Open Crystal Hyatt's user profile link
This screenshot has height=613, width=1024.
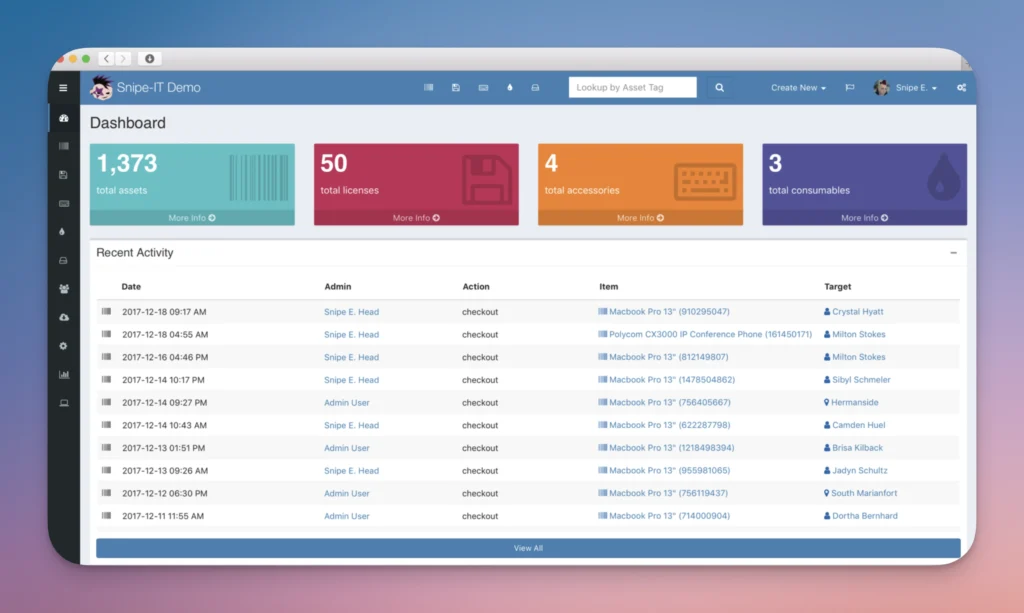coord(857,312)
